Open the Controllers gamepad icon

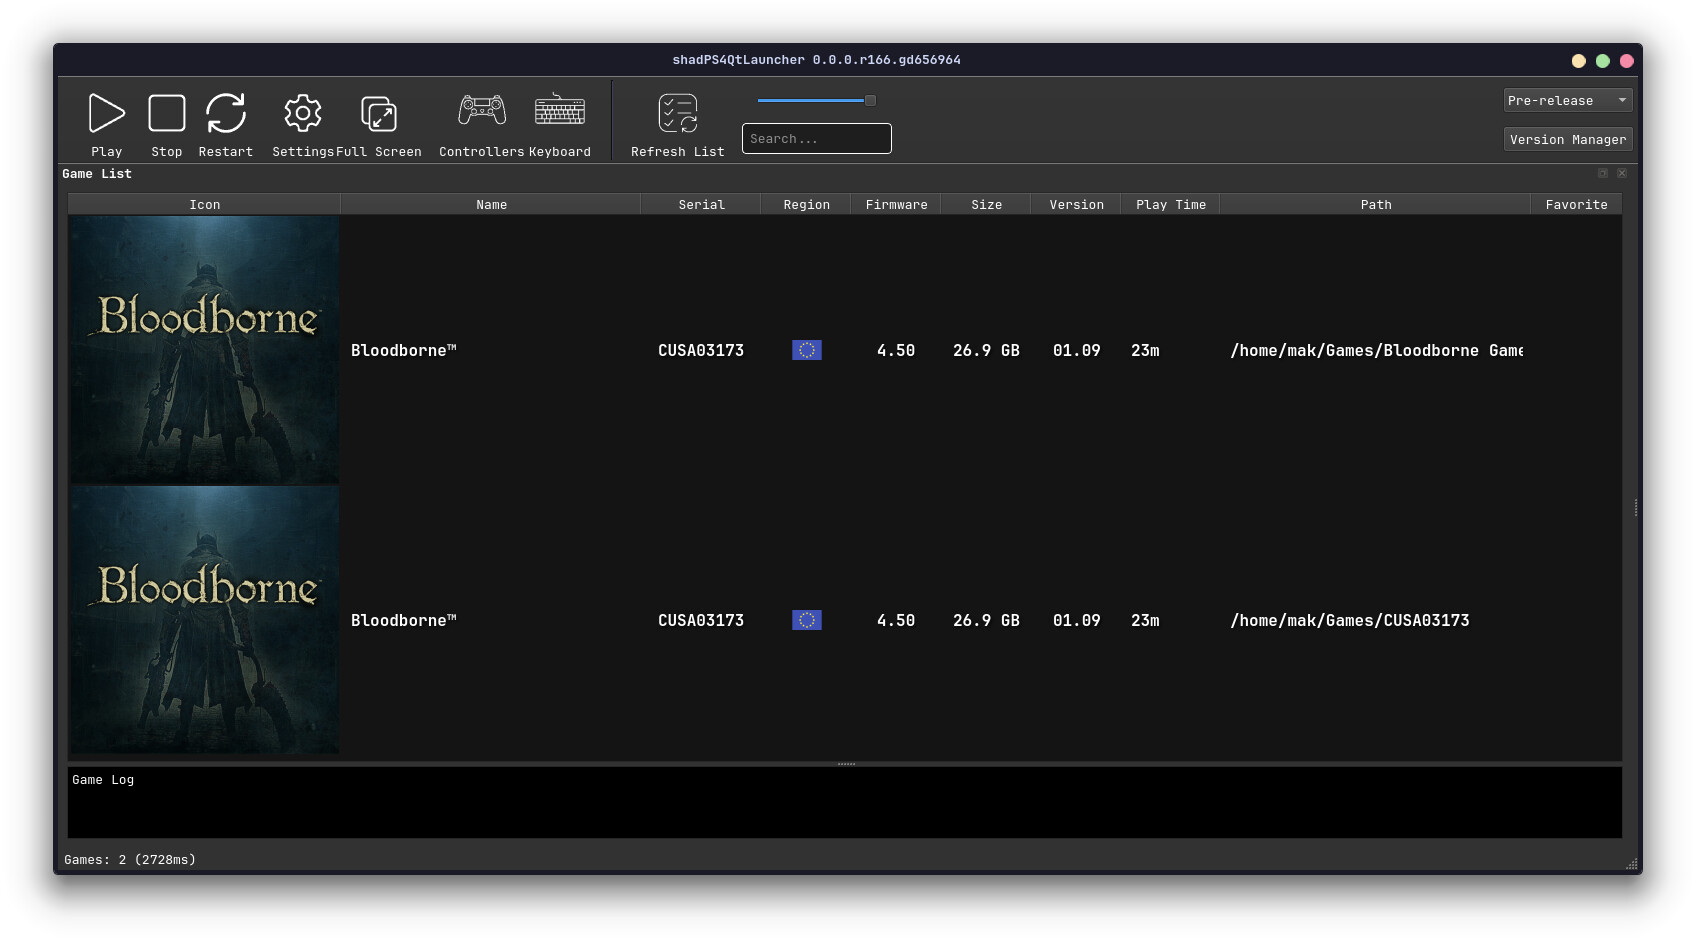tap(482, 111)
